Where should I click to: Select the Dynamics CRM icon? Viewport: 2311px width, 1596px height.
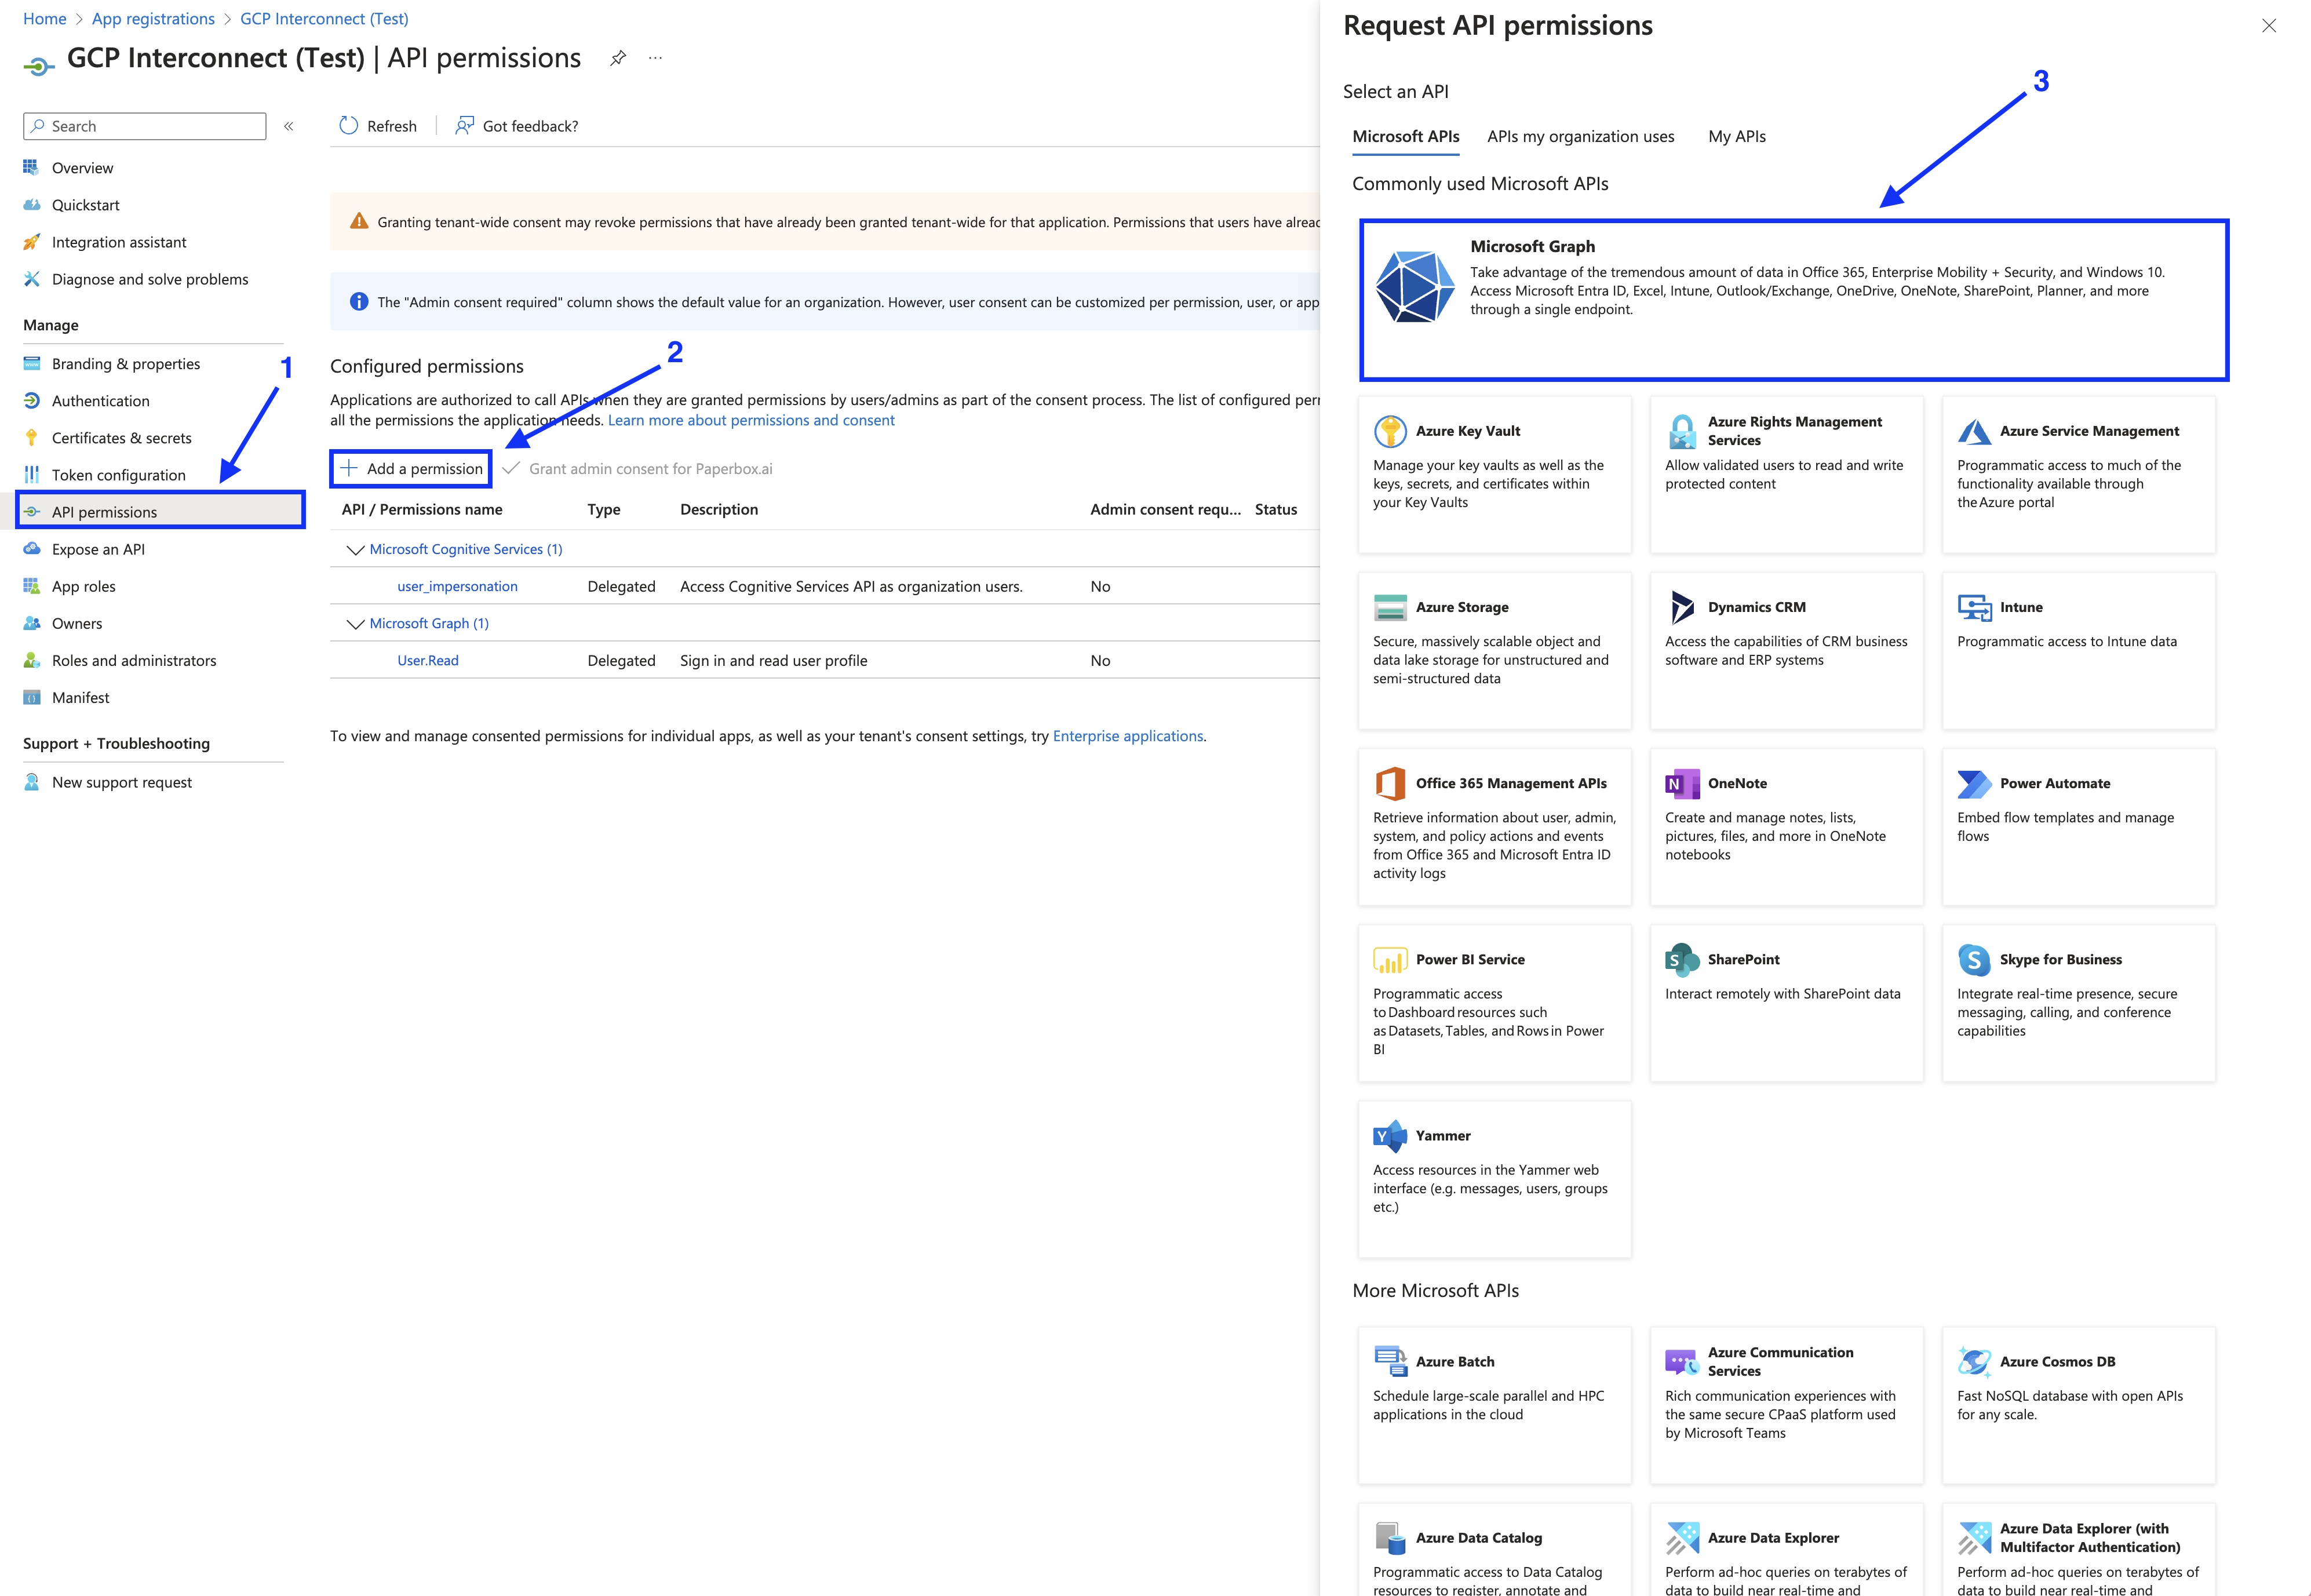[1682, 607]
